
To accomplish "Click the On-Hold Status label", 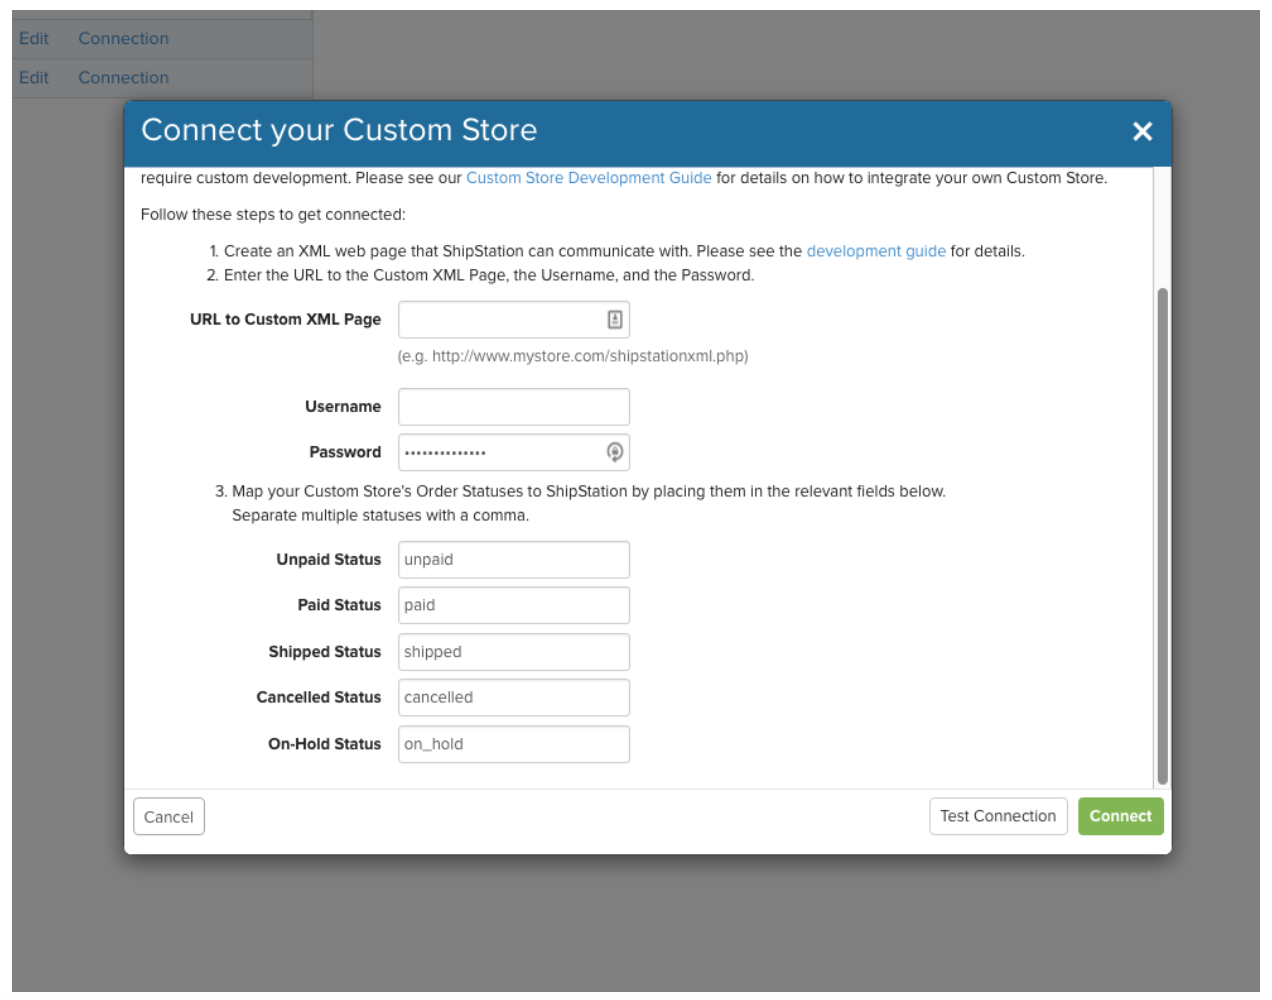I will coord(325,744).
